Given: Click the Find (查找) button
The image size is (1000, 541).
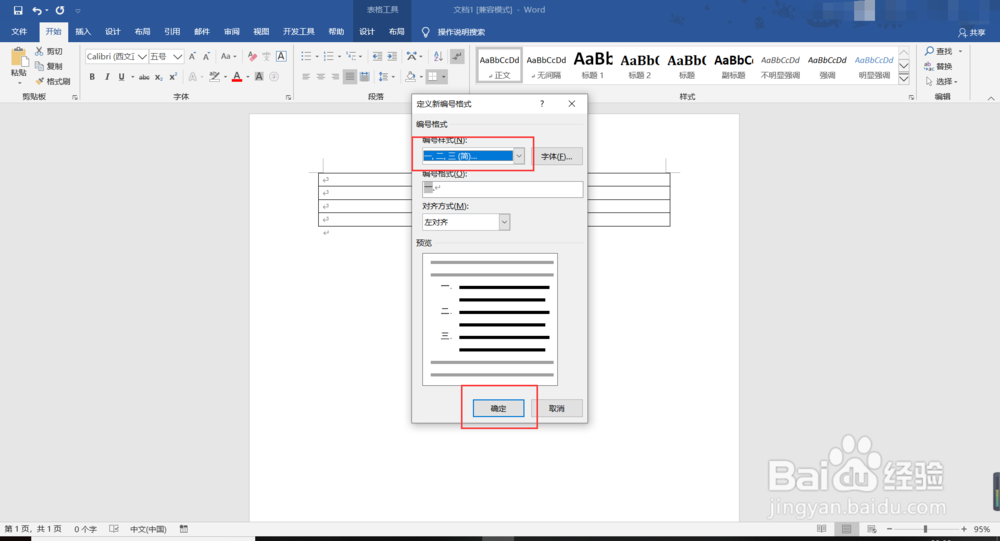Looking at the screenshot, I should 939,51.
